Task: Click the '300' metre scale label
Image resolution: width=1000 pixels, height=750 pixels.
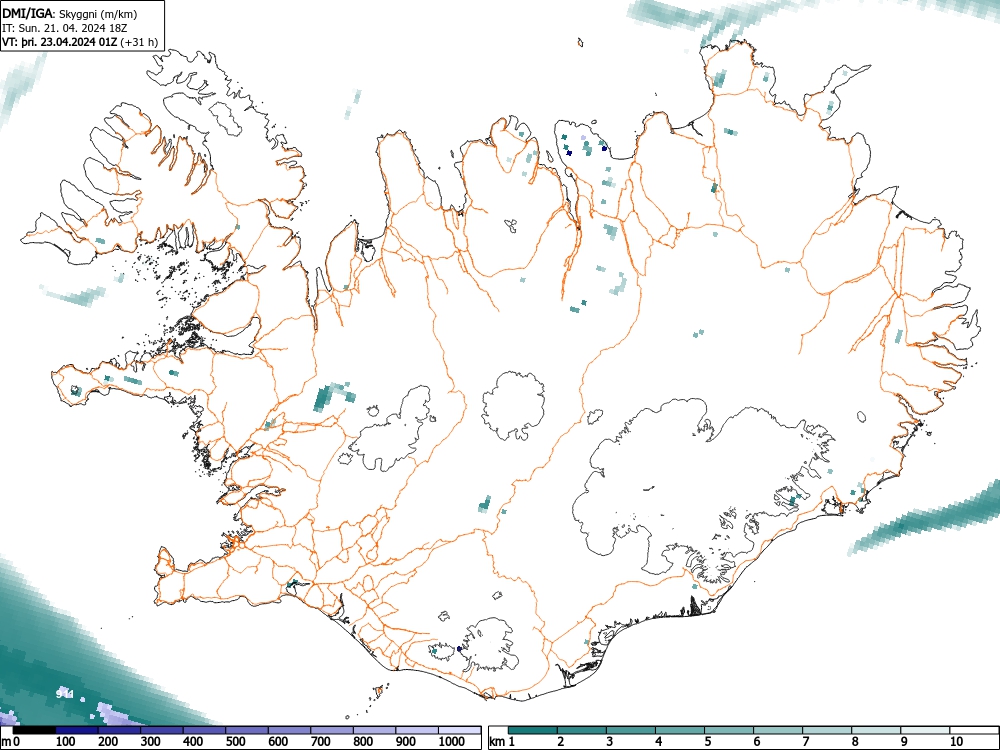Action: click(151, 742)
